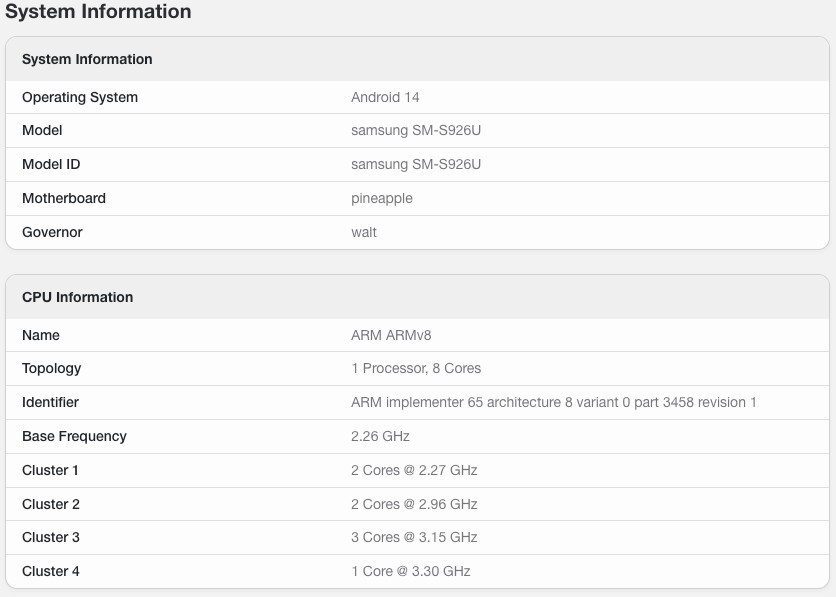Click the Base Frequency label
Viewport: 836px width, 597px height.
pyautogui.click(x=74, y=436)
